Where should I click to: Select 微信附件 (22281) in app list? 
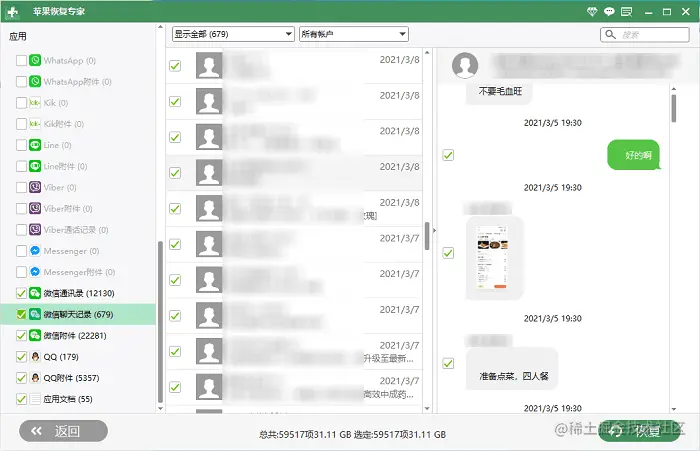[x=78, y=335]
